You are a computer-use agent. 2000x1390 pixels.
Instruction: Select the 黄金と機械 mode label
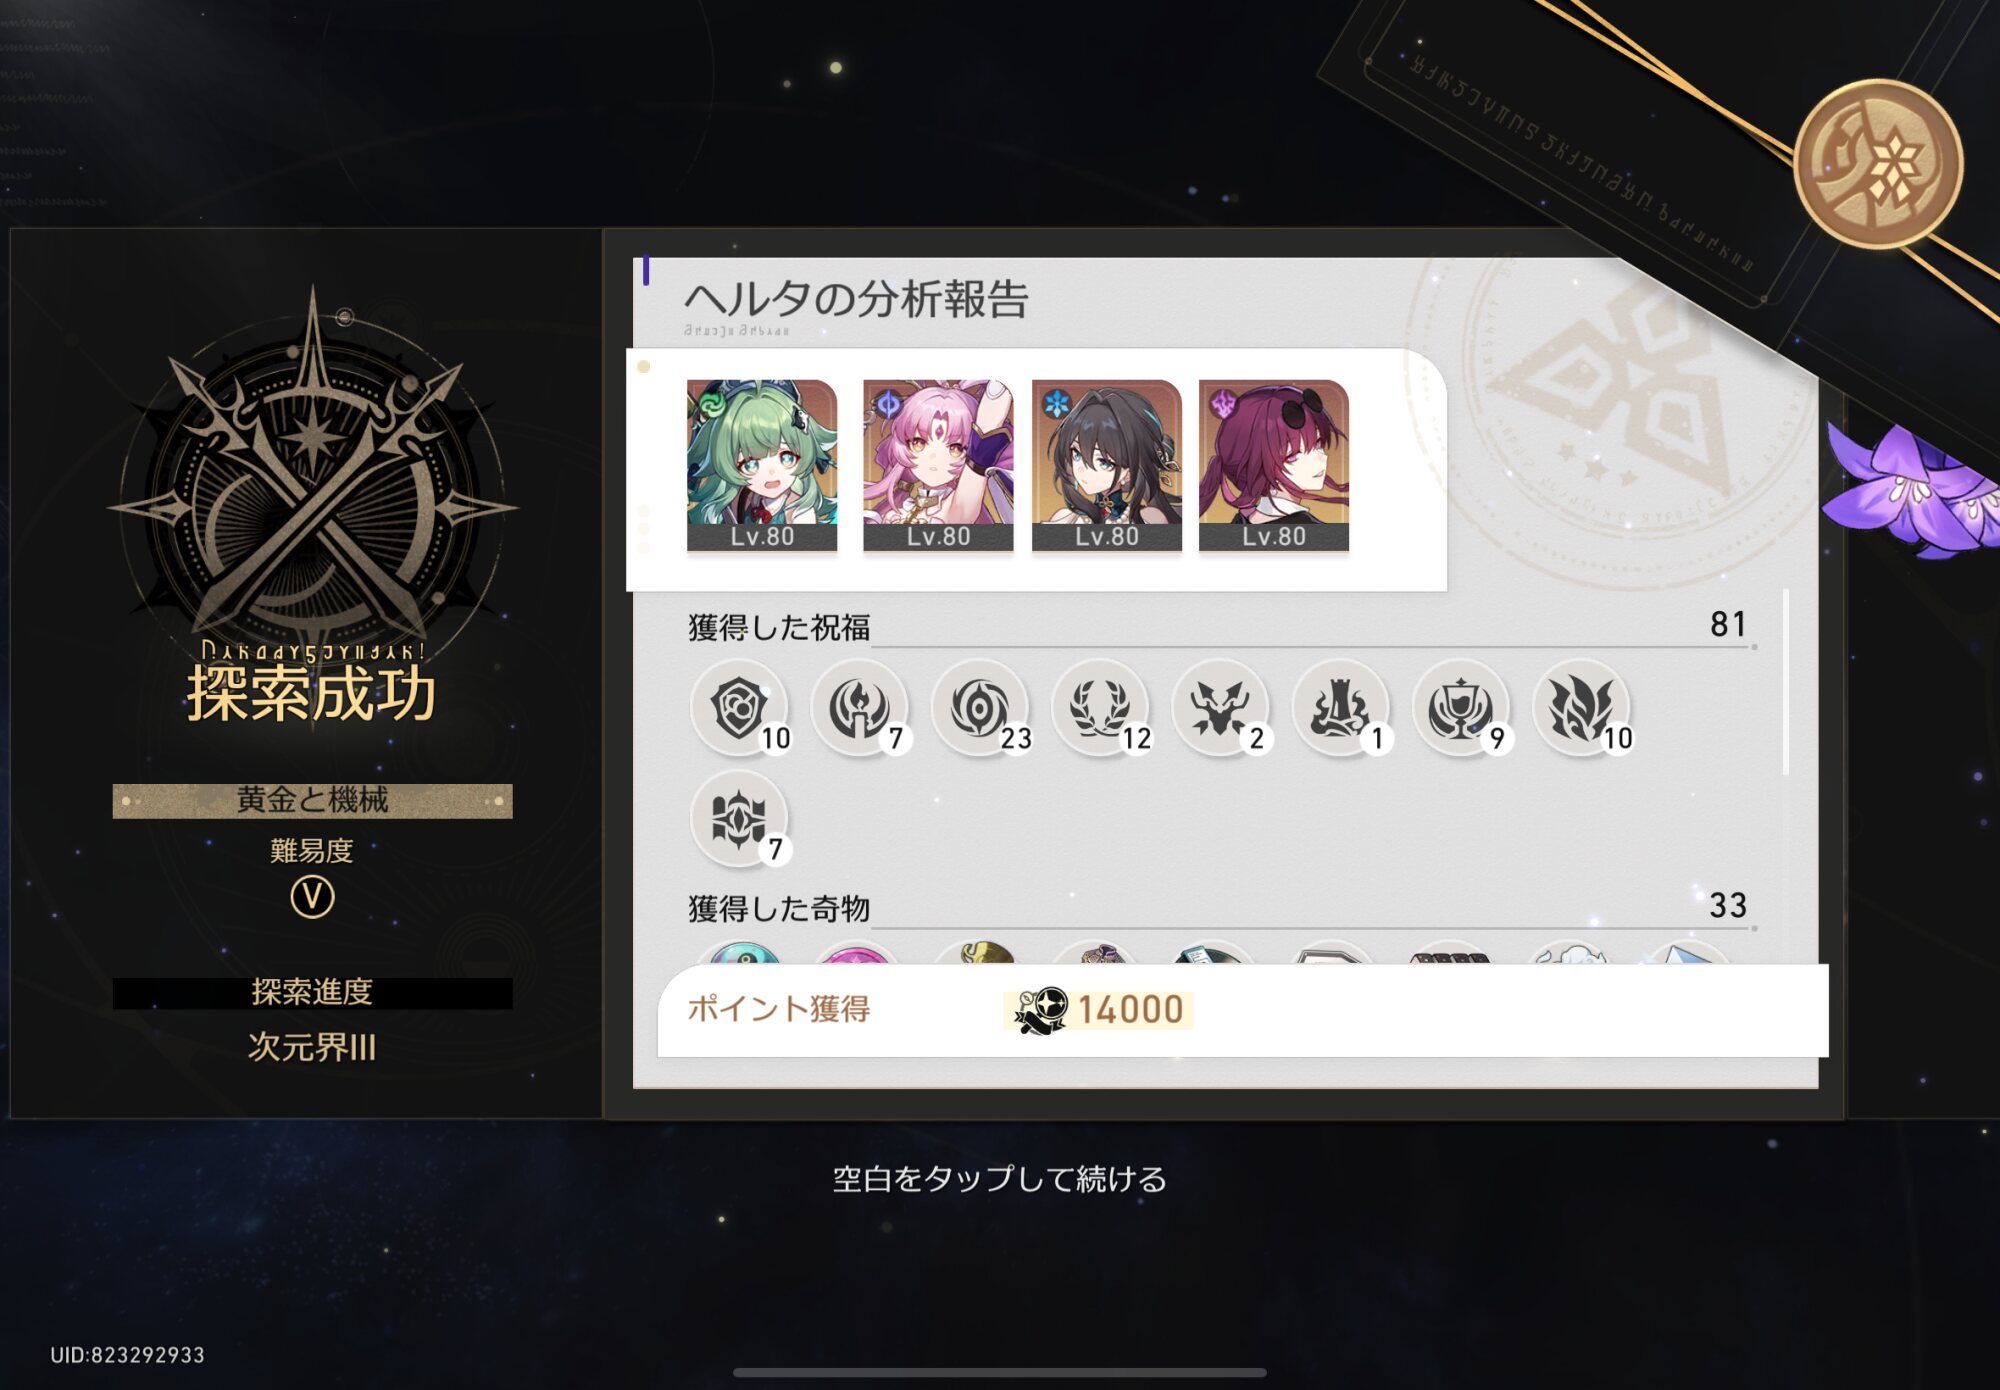[x=312, y=800]
